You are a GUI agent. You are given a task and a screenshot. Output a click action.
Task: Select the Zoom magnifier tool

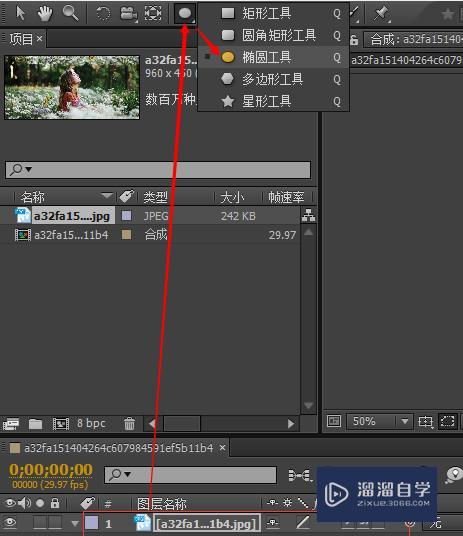click(x=70, y=13)
